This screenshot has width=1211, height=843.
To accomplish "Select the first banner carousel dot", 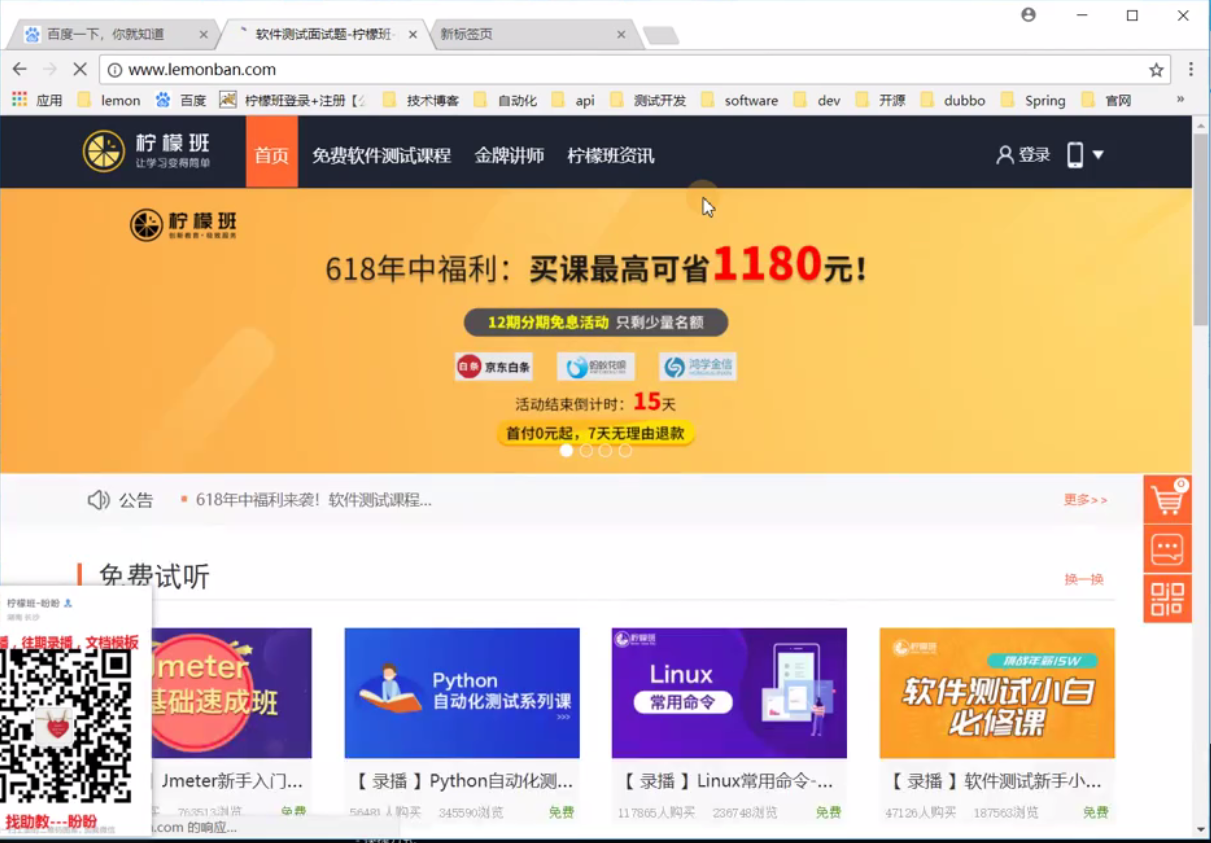I will (566, 451).
